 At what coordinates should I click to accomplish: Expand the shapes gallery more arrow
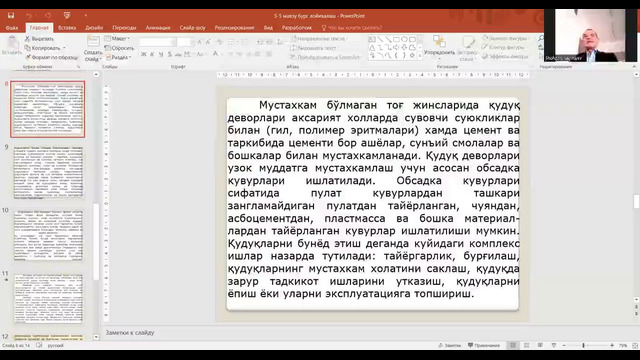pyautogui.click(x=420, y=56)
